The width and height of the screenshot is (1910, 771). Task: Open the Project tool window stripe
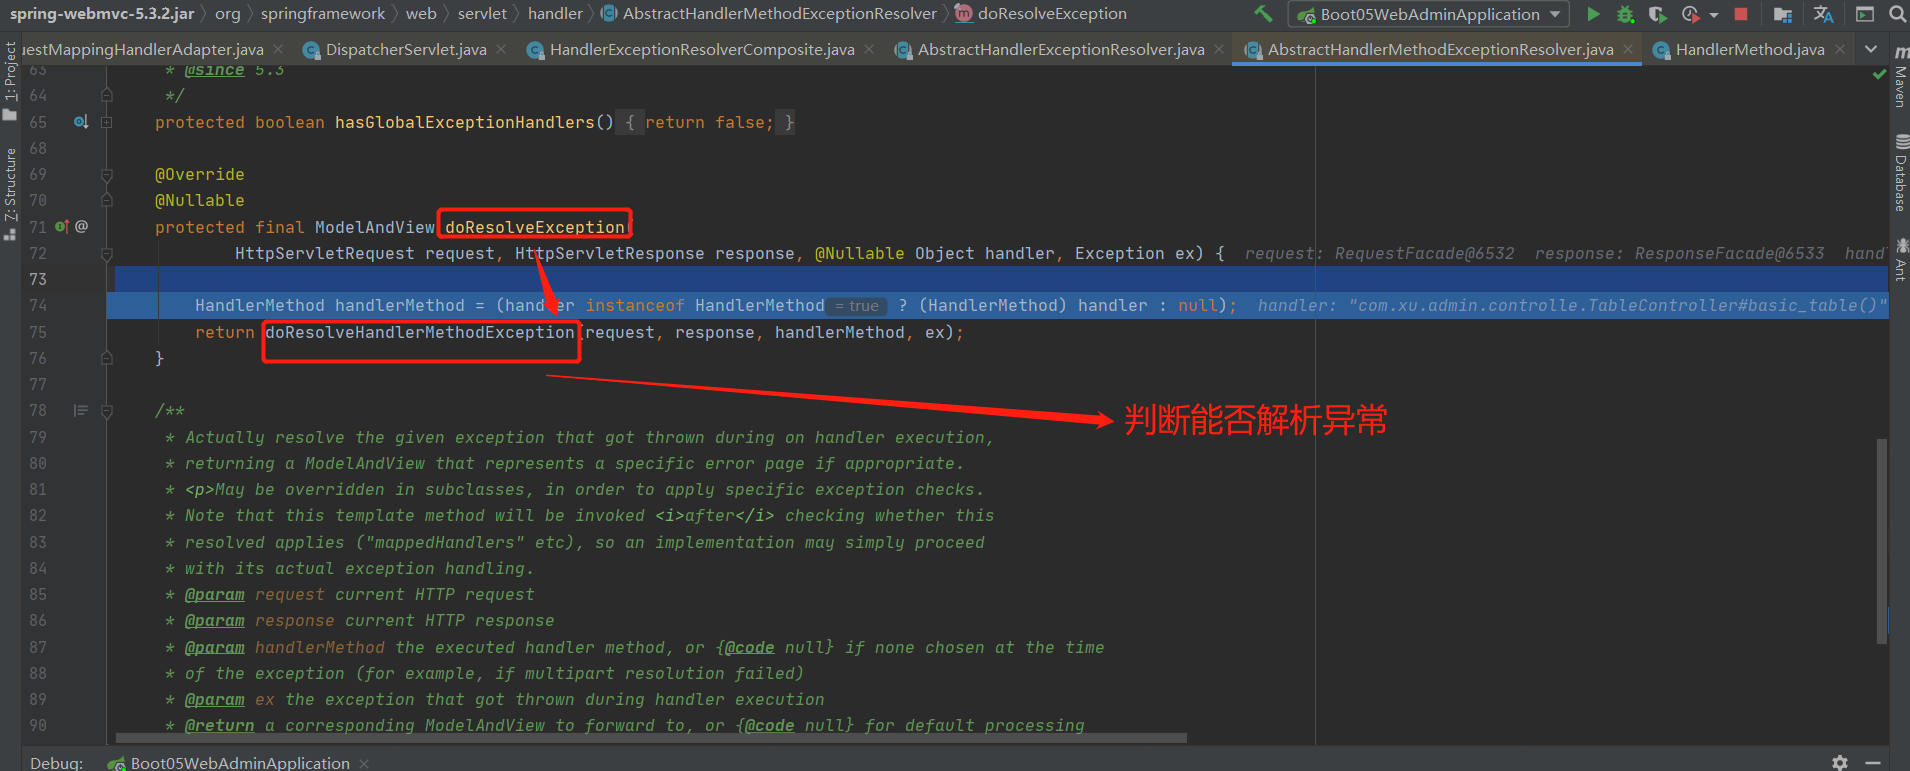tap(10, 80)
